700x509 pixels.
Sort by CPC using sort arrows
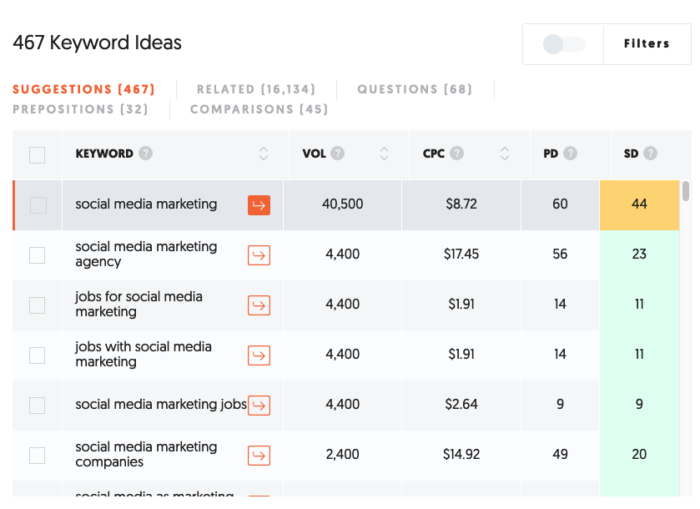505,154
